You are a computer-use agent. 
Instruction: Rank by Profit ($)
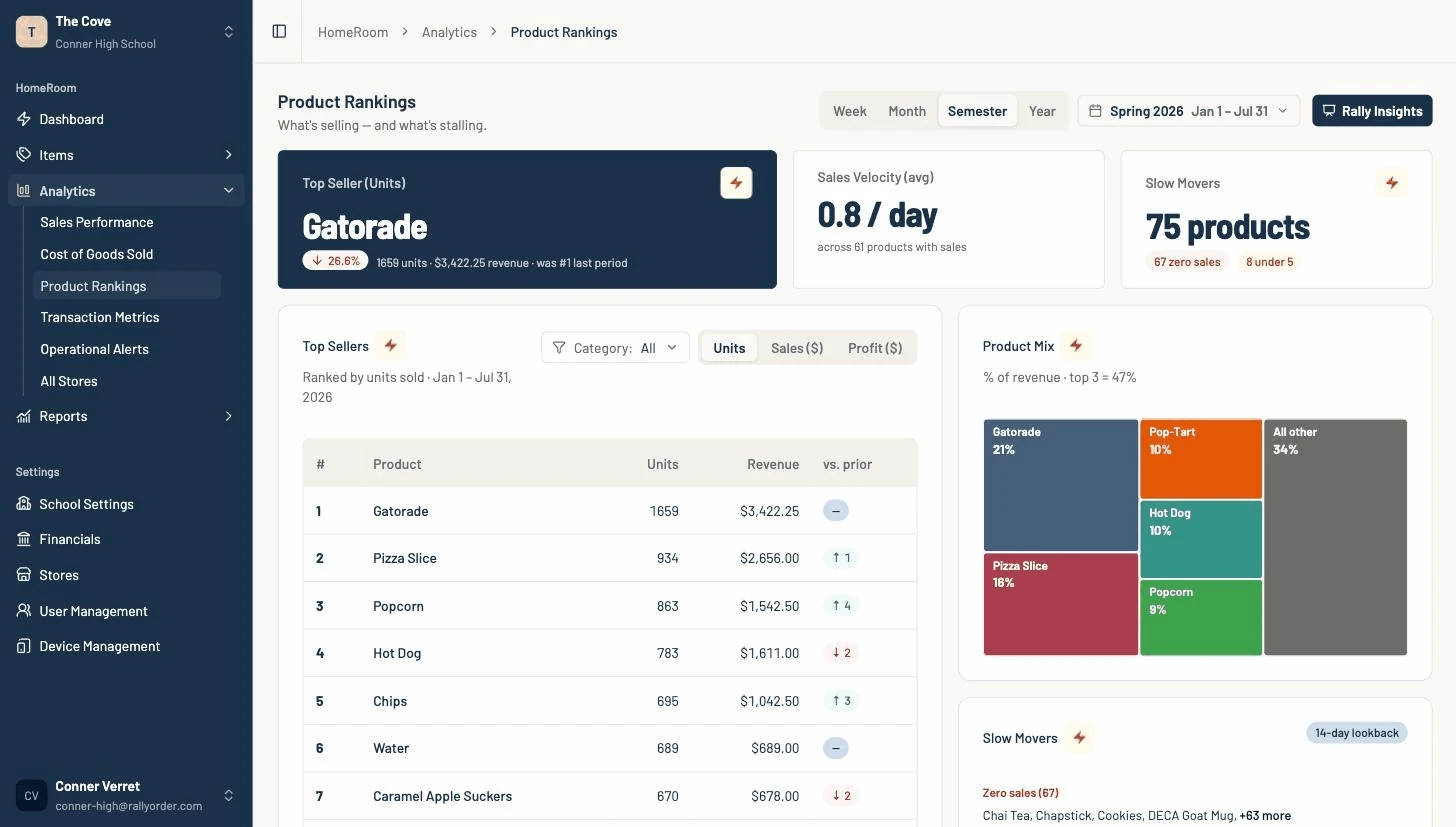[875, 348]
